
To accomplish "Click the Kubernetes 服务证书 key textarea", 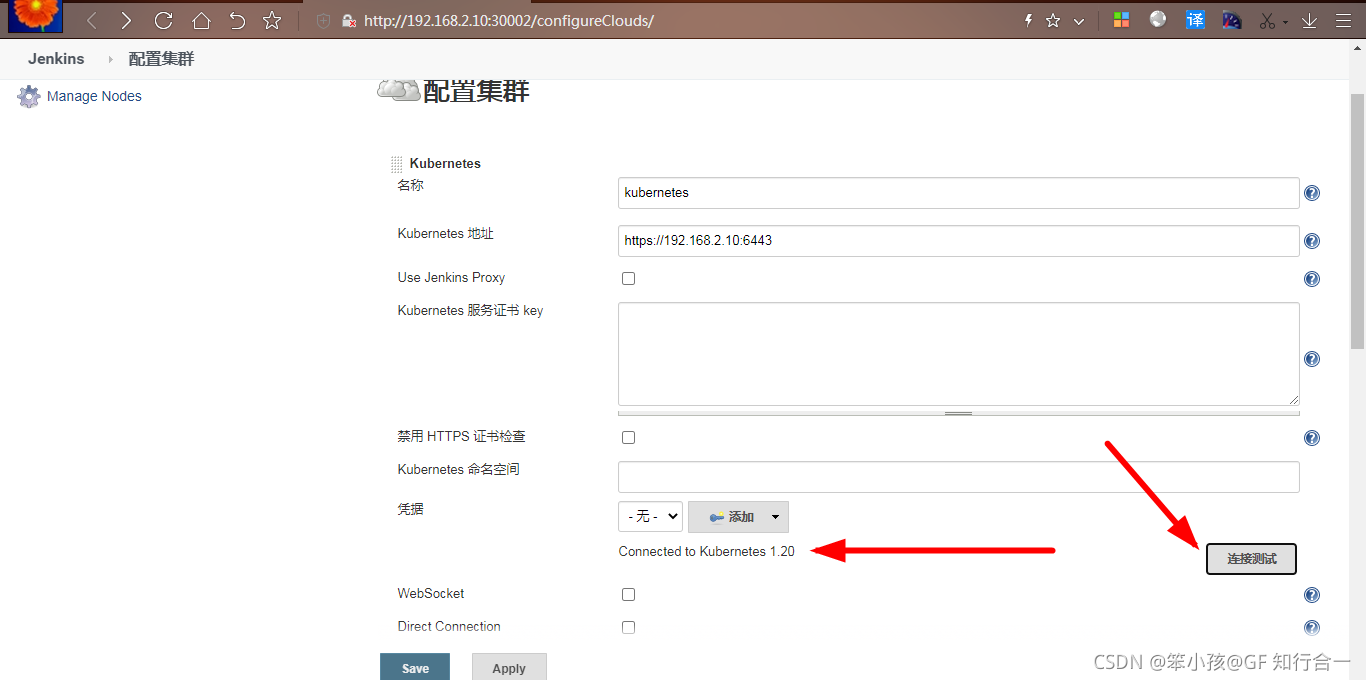I will coord(958,354).
